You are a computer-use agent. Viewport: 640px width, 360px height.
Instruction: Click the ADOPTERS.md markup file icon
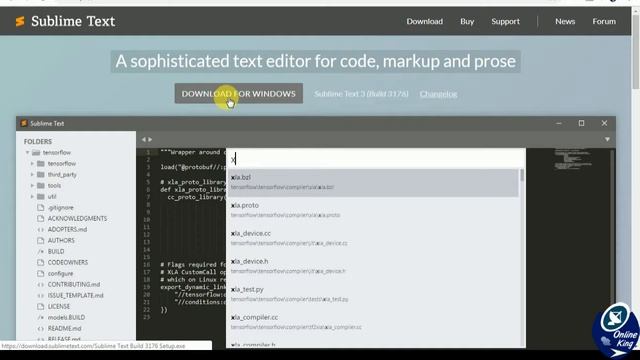coord(40,229)
